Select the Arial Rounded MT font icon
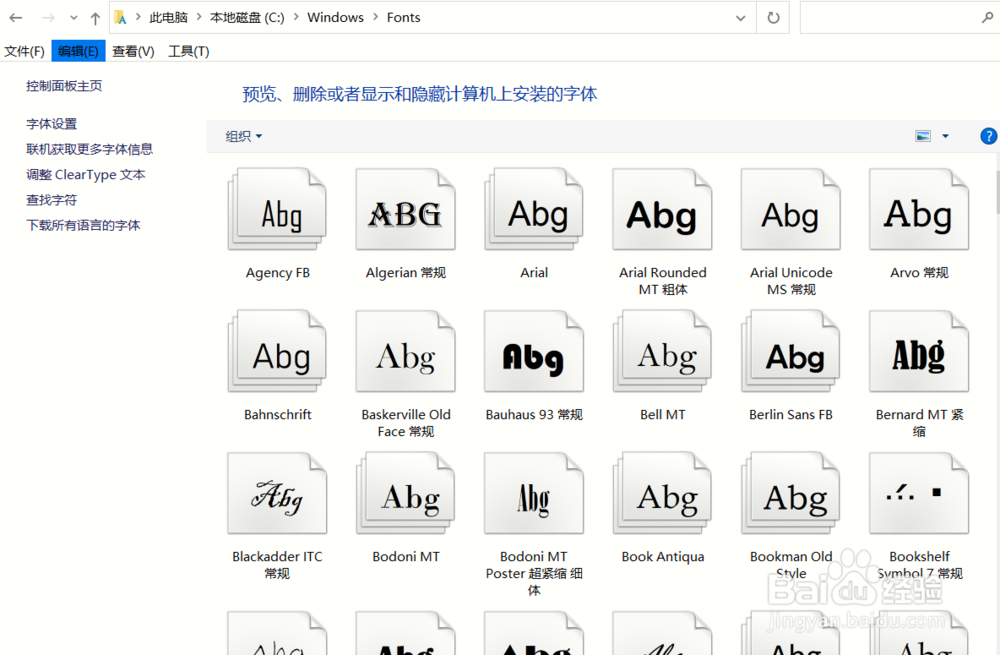1000x655 pixels. 662,209
